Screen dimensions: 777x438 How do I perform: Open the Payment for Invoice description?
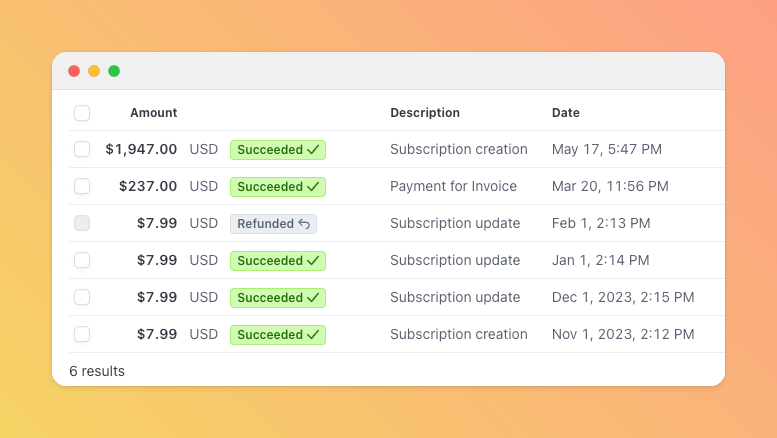[453, 186]
